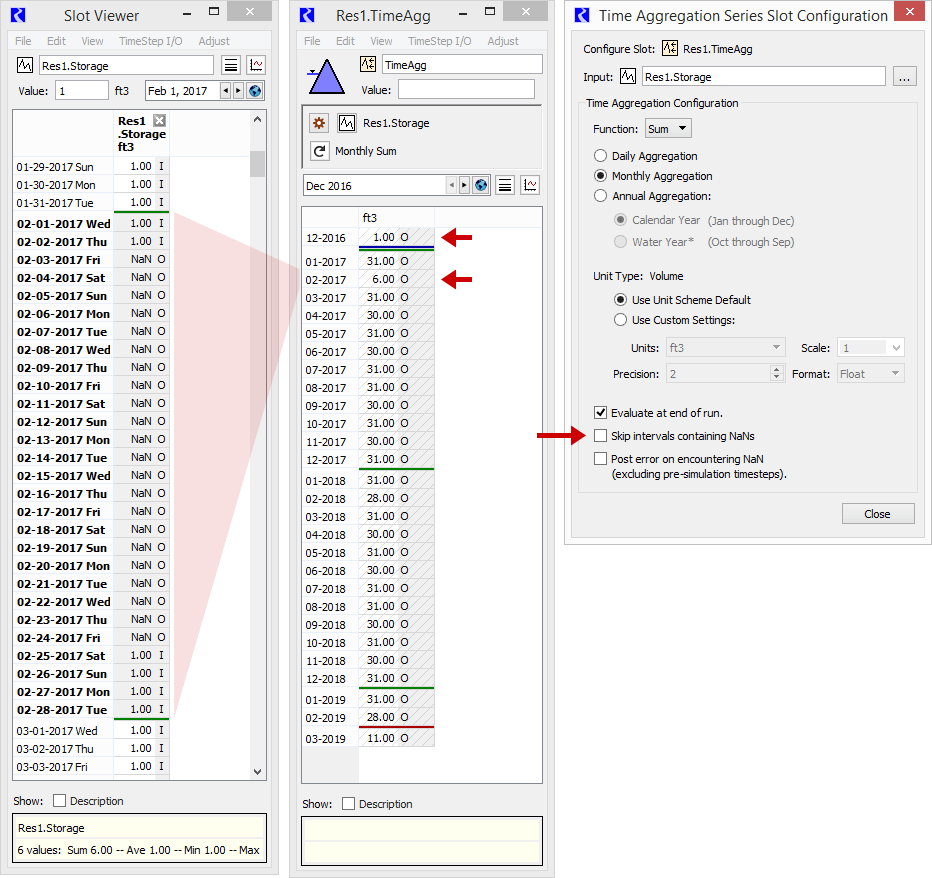Open the Units ft3 dropdown
932x878 pixels.
[725, 348]
